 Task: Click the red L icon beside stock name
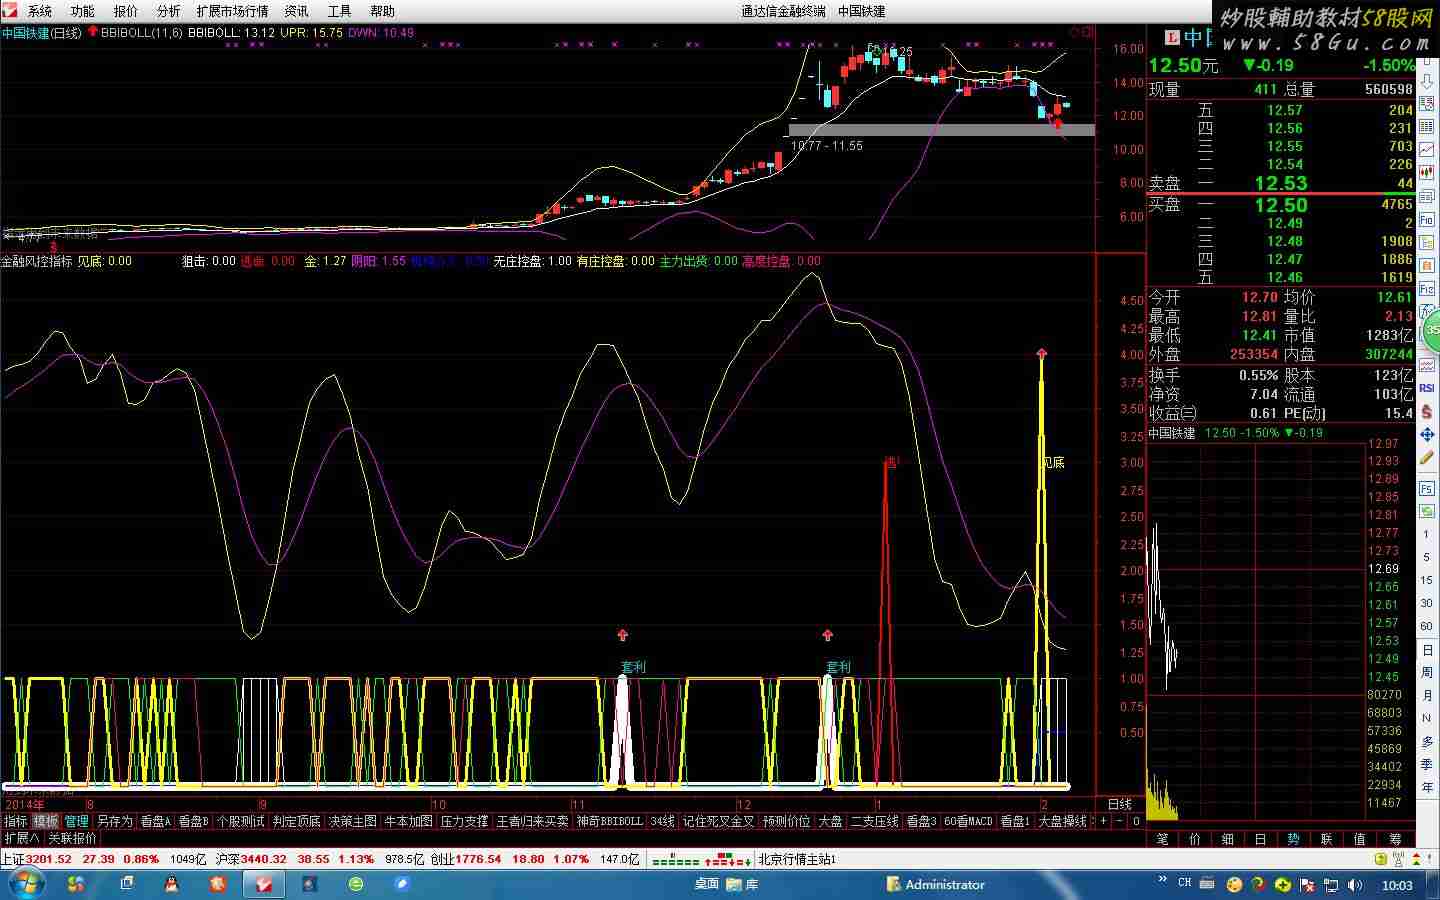coord(1173,37)
